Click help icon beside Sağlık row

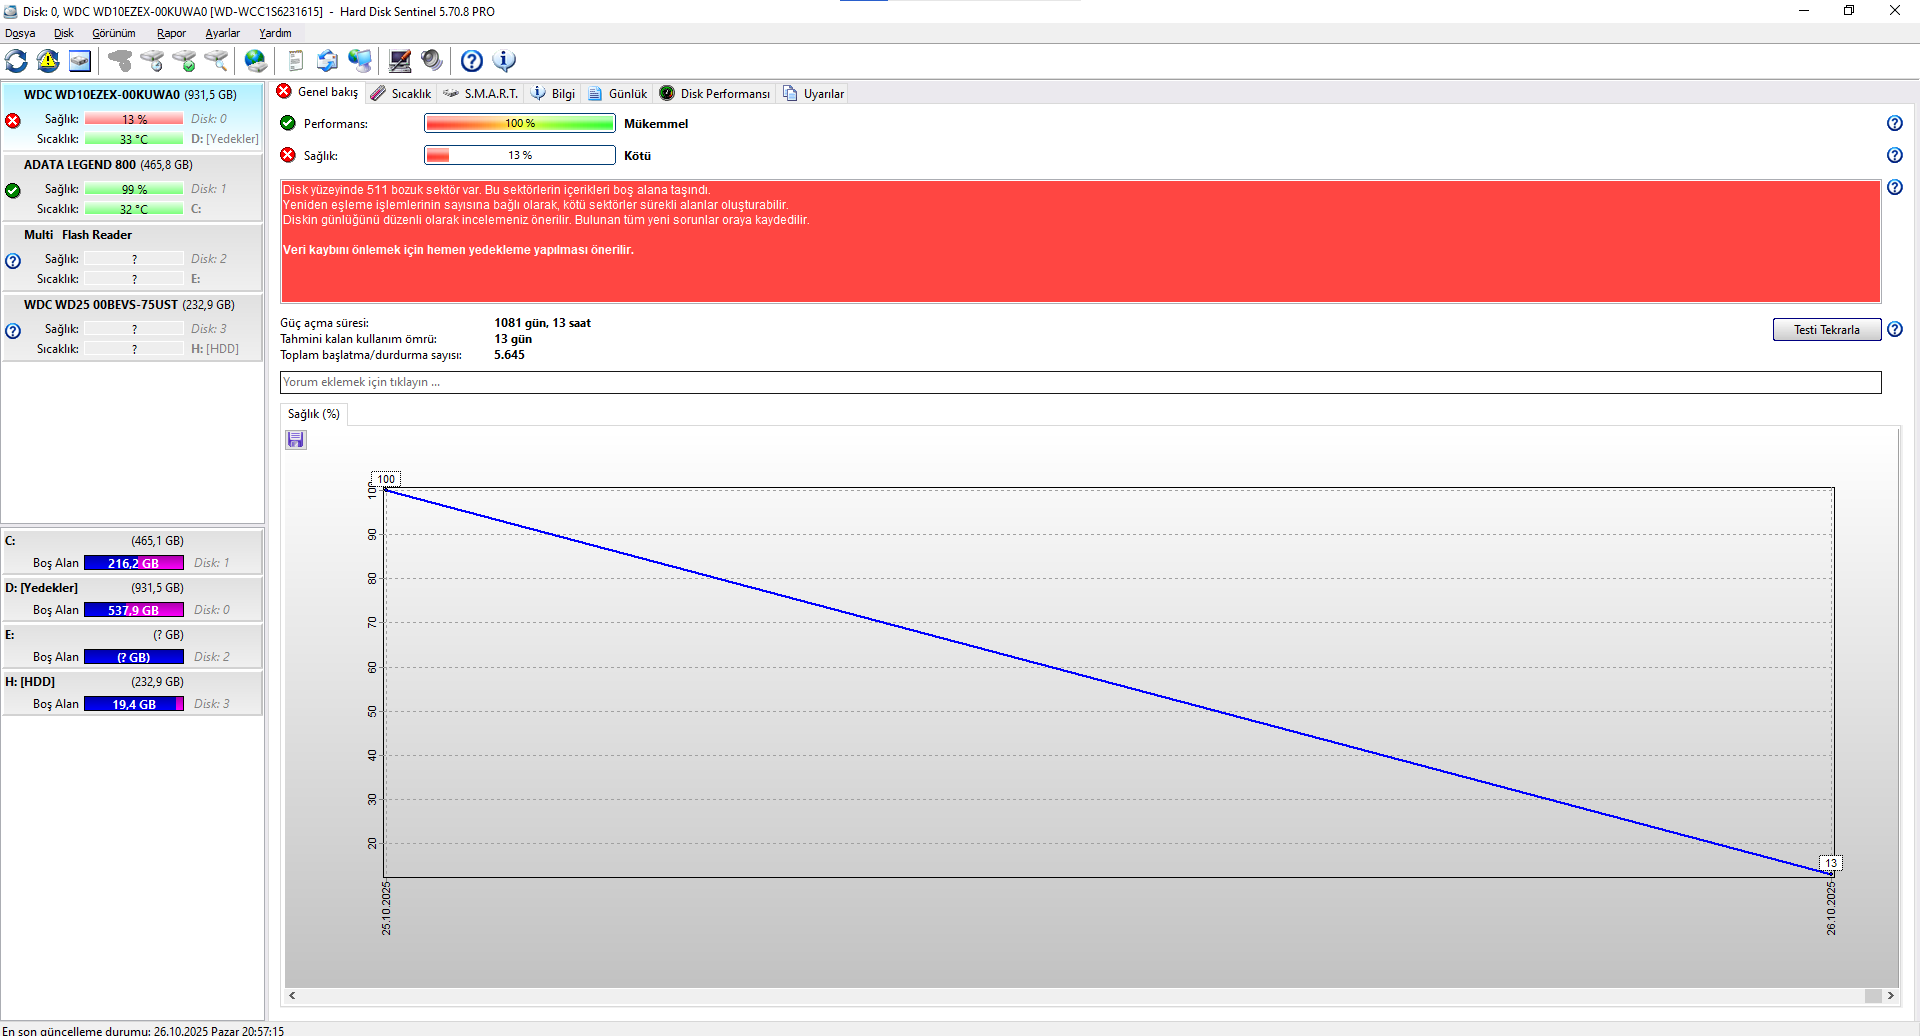click(1895, 155)
